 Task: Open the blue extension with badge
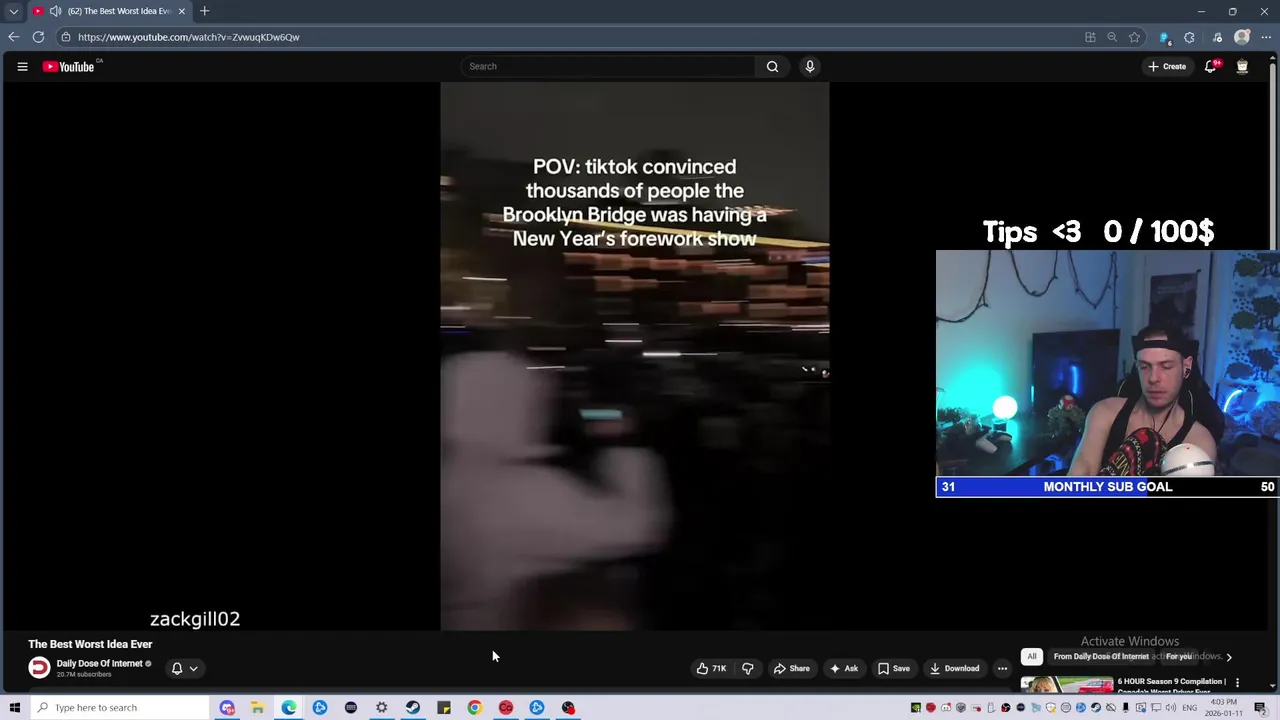coord(1164,37)
